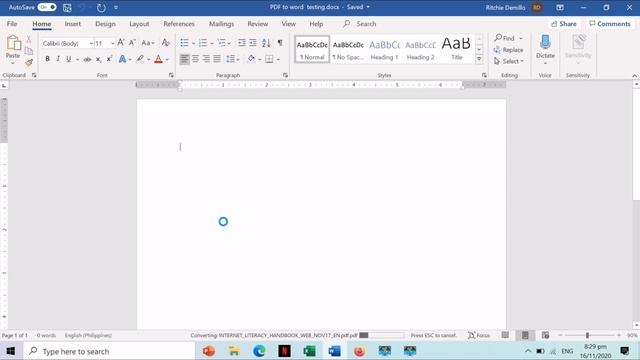This screenshot has height=360, width=640.
Task: Click the Dictate microphone icon
Action: (545, 42)
